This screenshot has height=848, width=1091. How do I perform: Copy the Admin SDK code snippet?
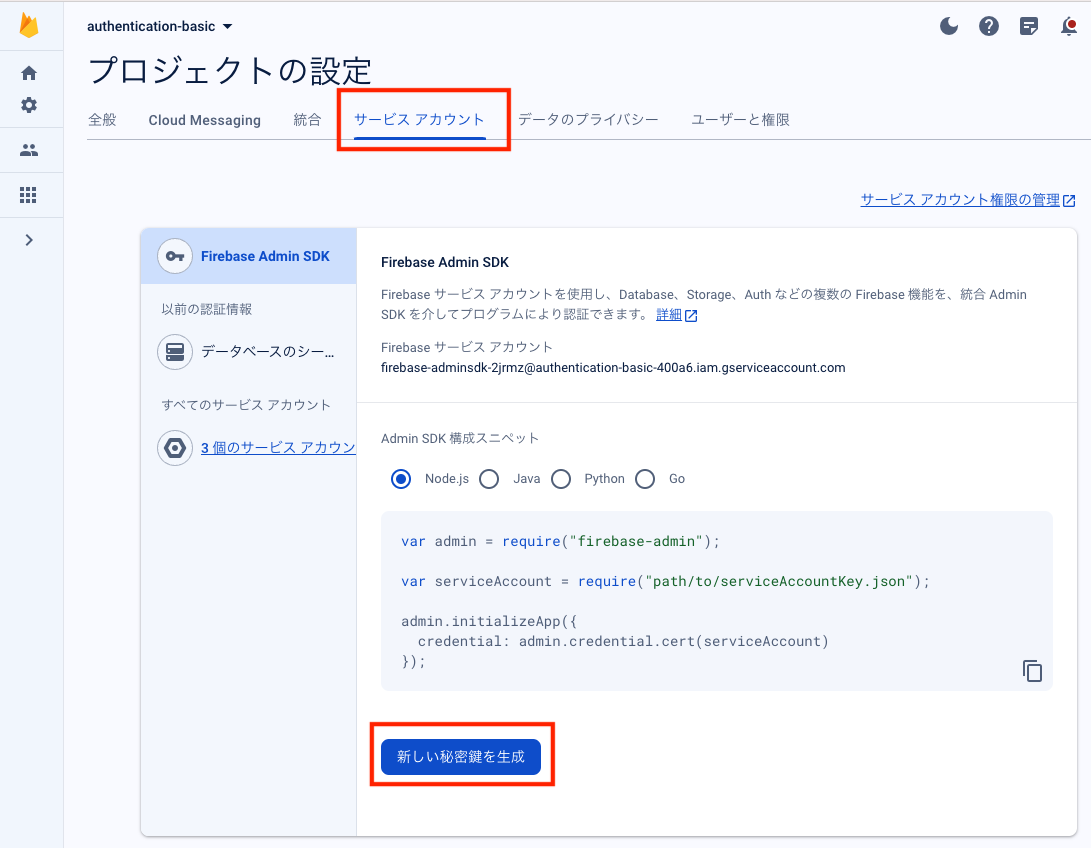click(x=1032, y=671)
